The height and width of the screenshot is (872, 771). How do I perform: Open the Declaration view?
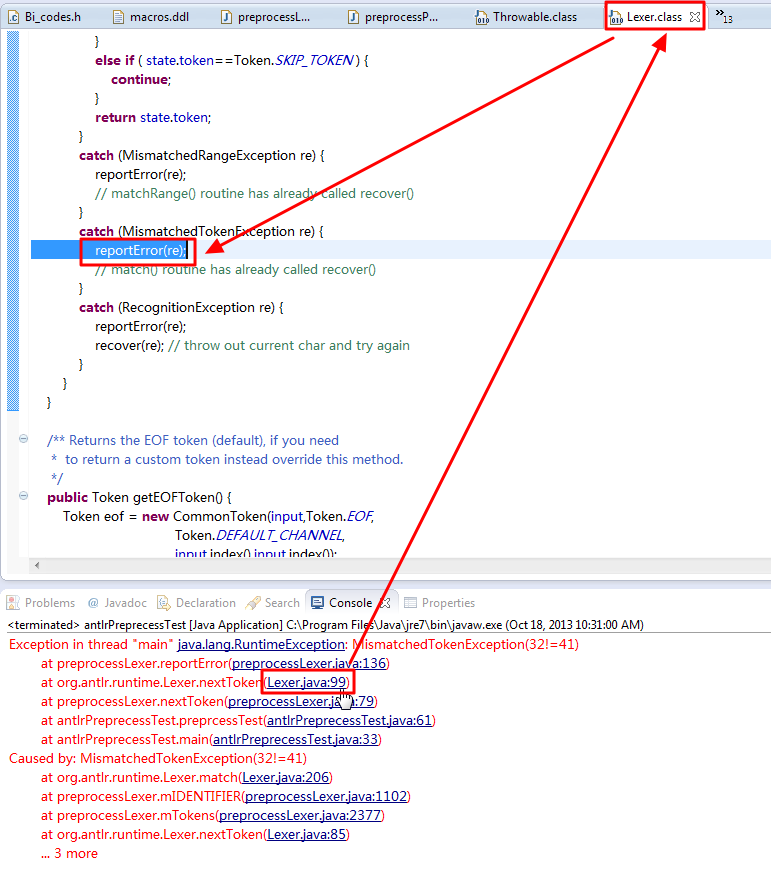click(x=196, y=603)
